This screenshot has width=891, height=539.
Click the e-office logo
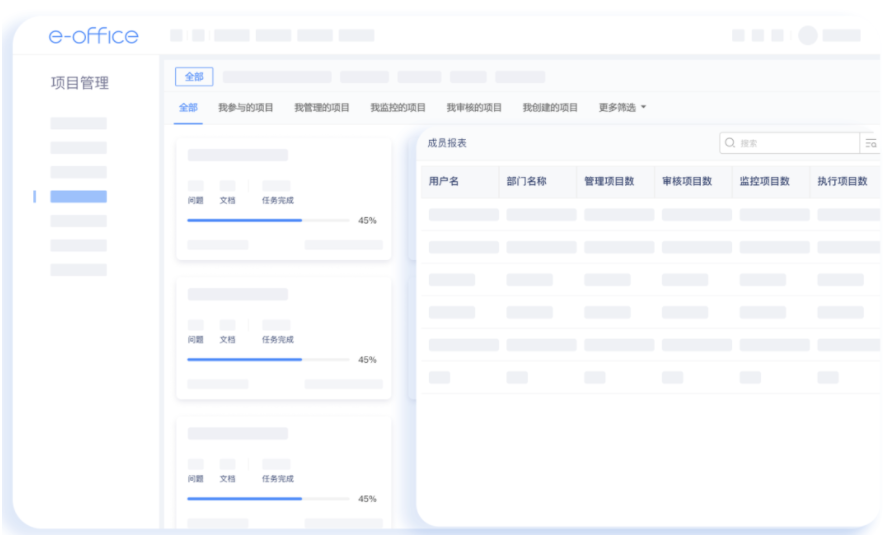93,36
